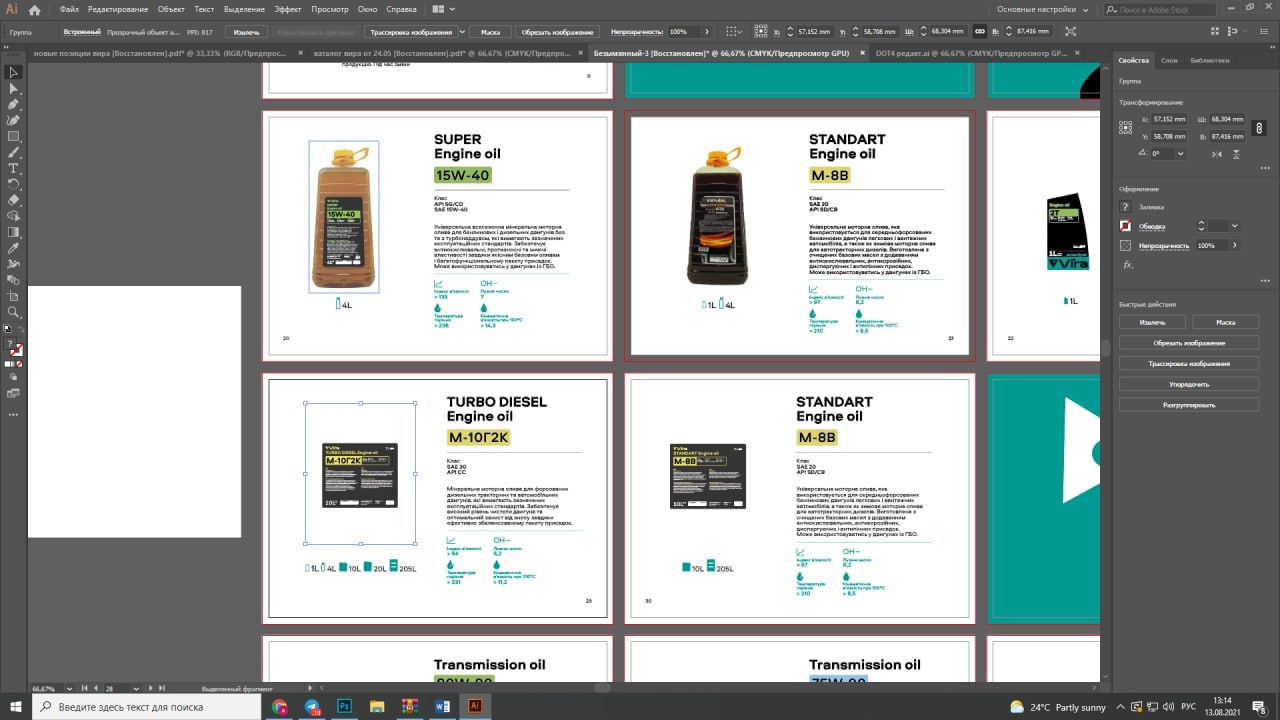
Task: Open the Справка menu
Action: 400,9
